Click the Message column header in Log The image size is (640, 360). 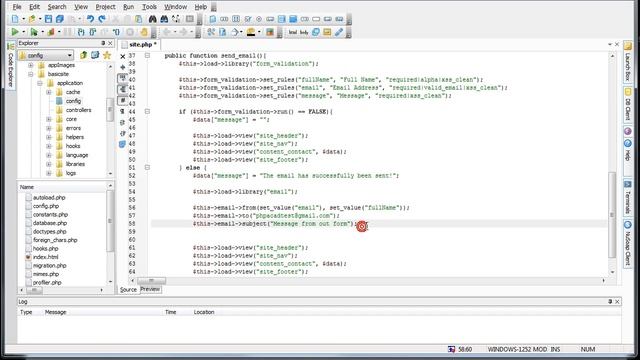(56, 312)
